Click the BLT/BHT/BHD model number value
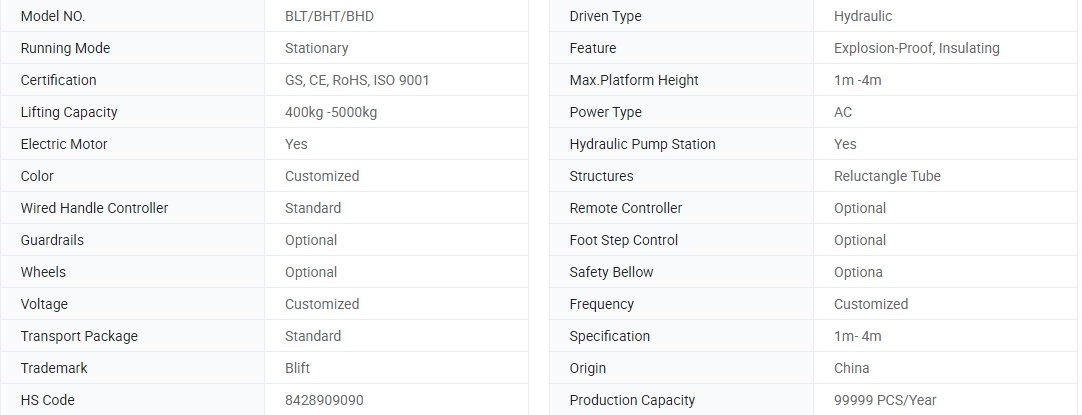This screenshot has width=1082, height=415. tap(329, 16)
